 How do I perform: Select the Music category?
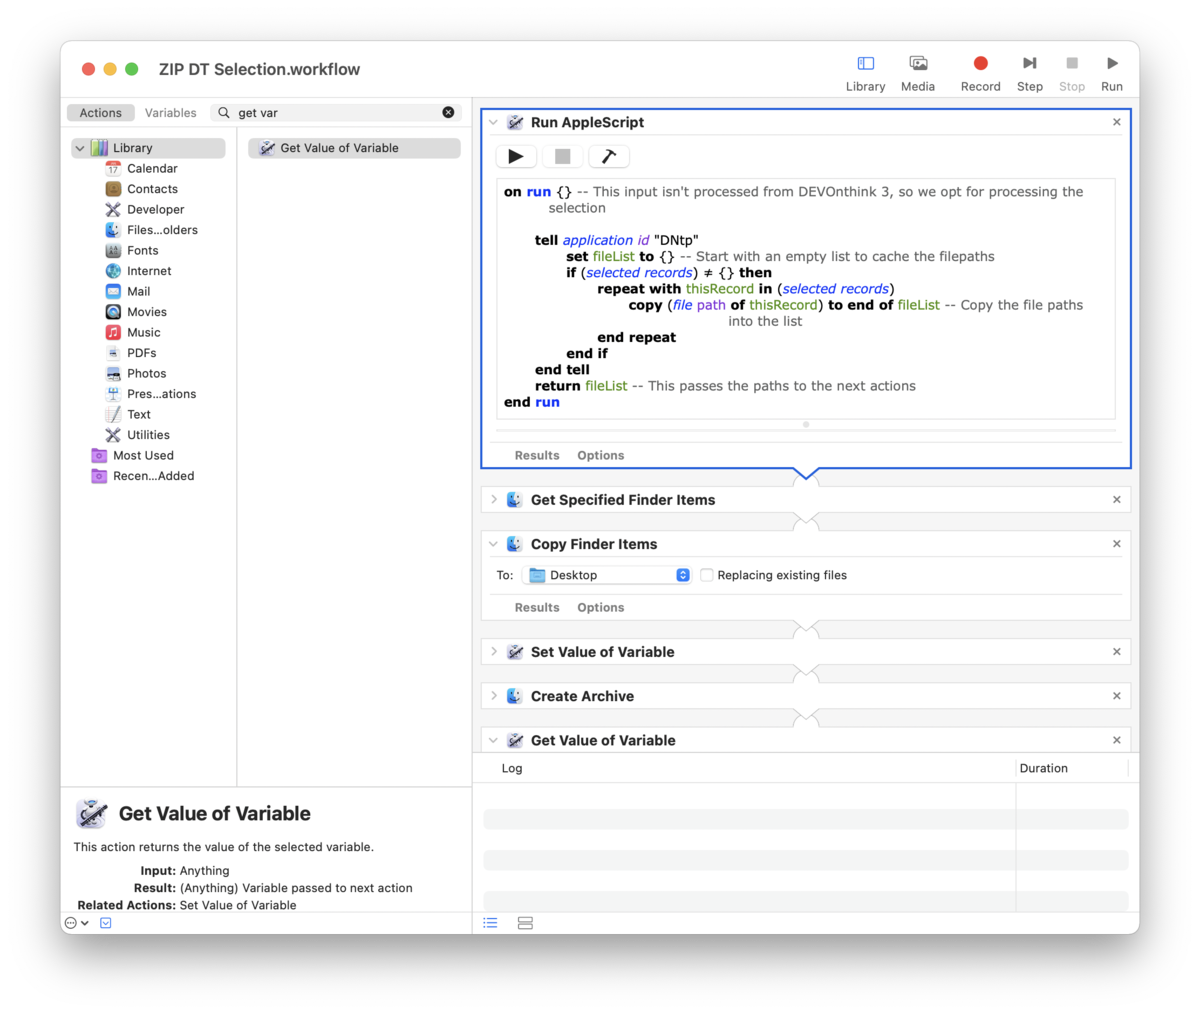click(143, 333)
